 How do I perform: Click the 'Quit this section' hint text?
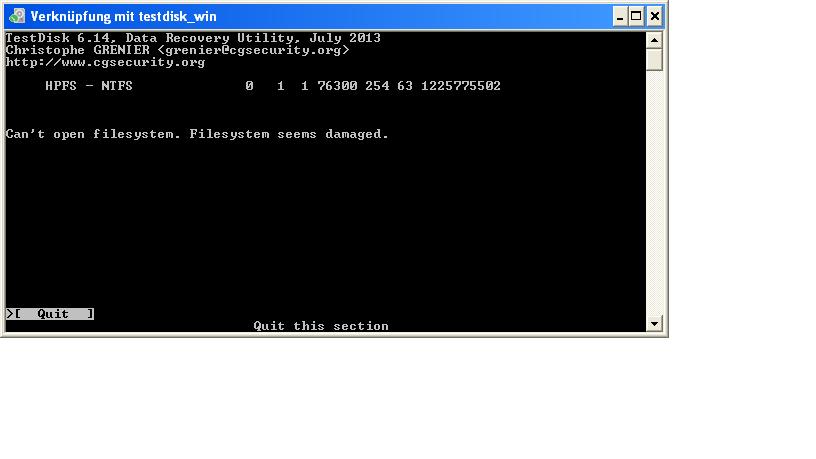pyautogui.click(x=321, y=326)
